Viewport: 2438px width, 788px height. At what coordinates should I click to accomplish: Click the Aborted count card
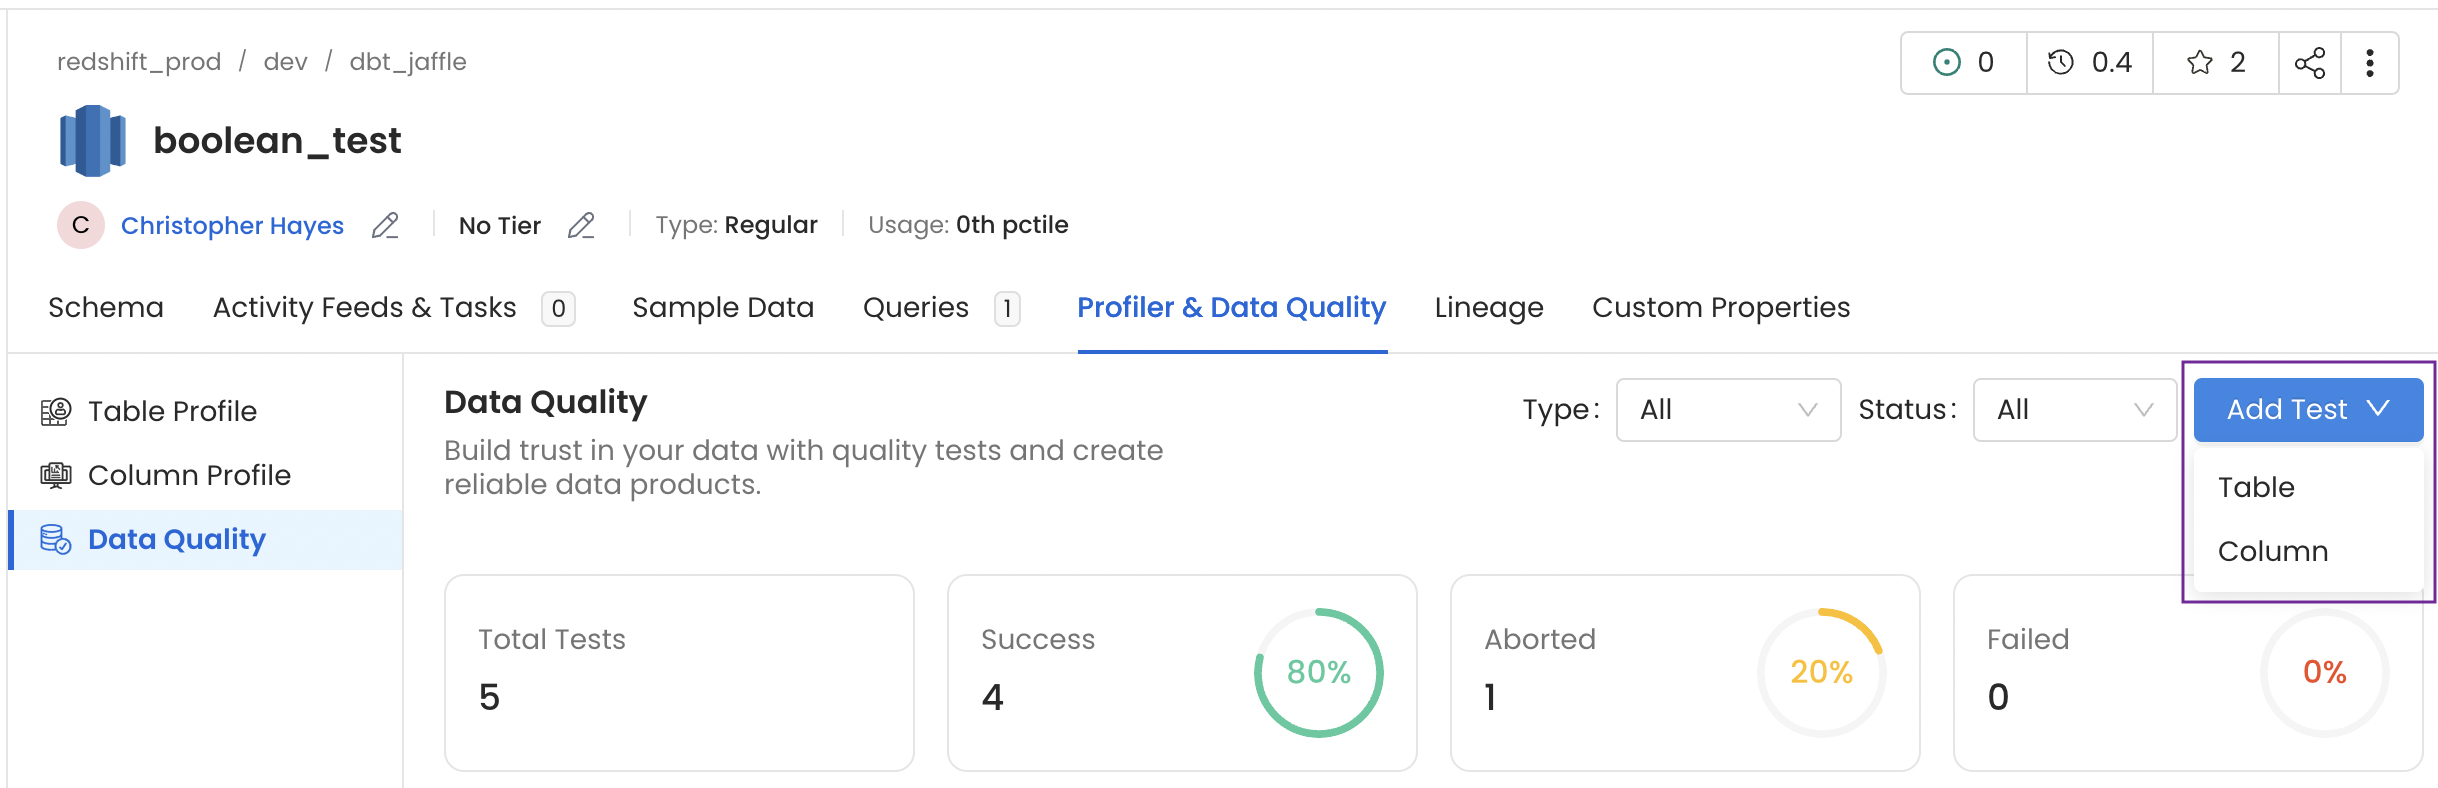1685,672
